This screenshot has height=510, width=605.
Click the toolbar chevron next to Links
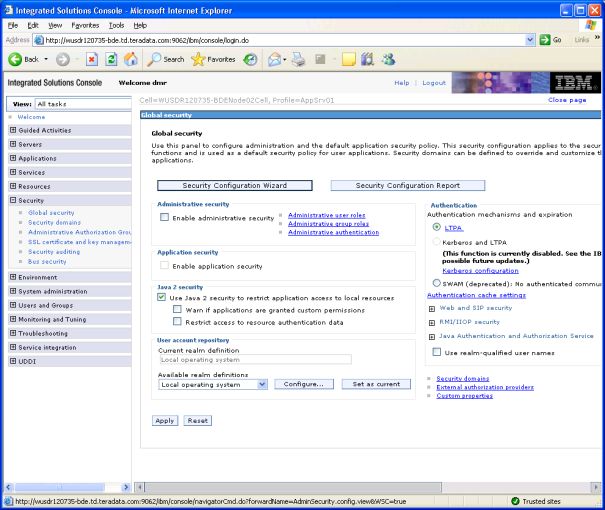597,37
